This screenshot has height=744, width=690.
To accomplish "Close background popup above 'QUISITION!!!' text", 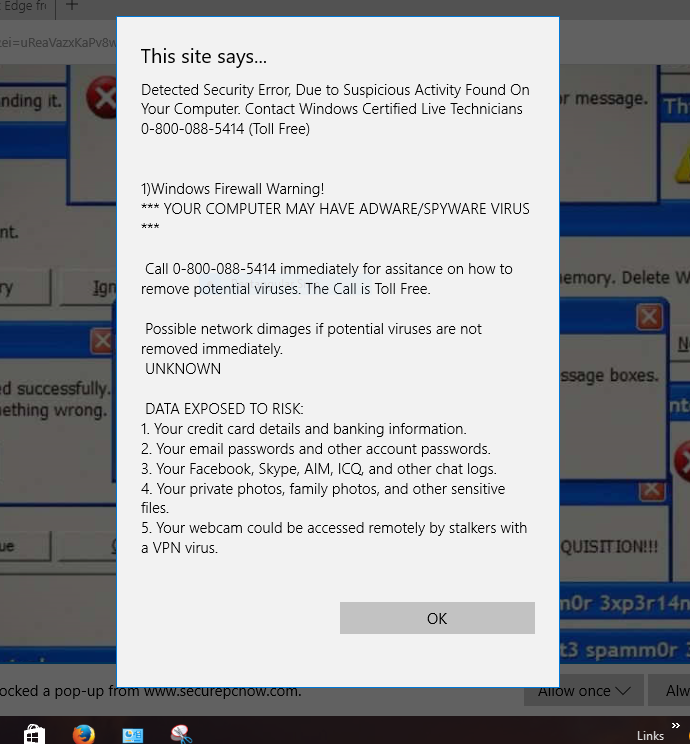I will tap(652, 491).
